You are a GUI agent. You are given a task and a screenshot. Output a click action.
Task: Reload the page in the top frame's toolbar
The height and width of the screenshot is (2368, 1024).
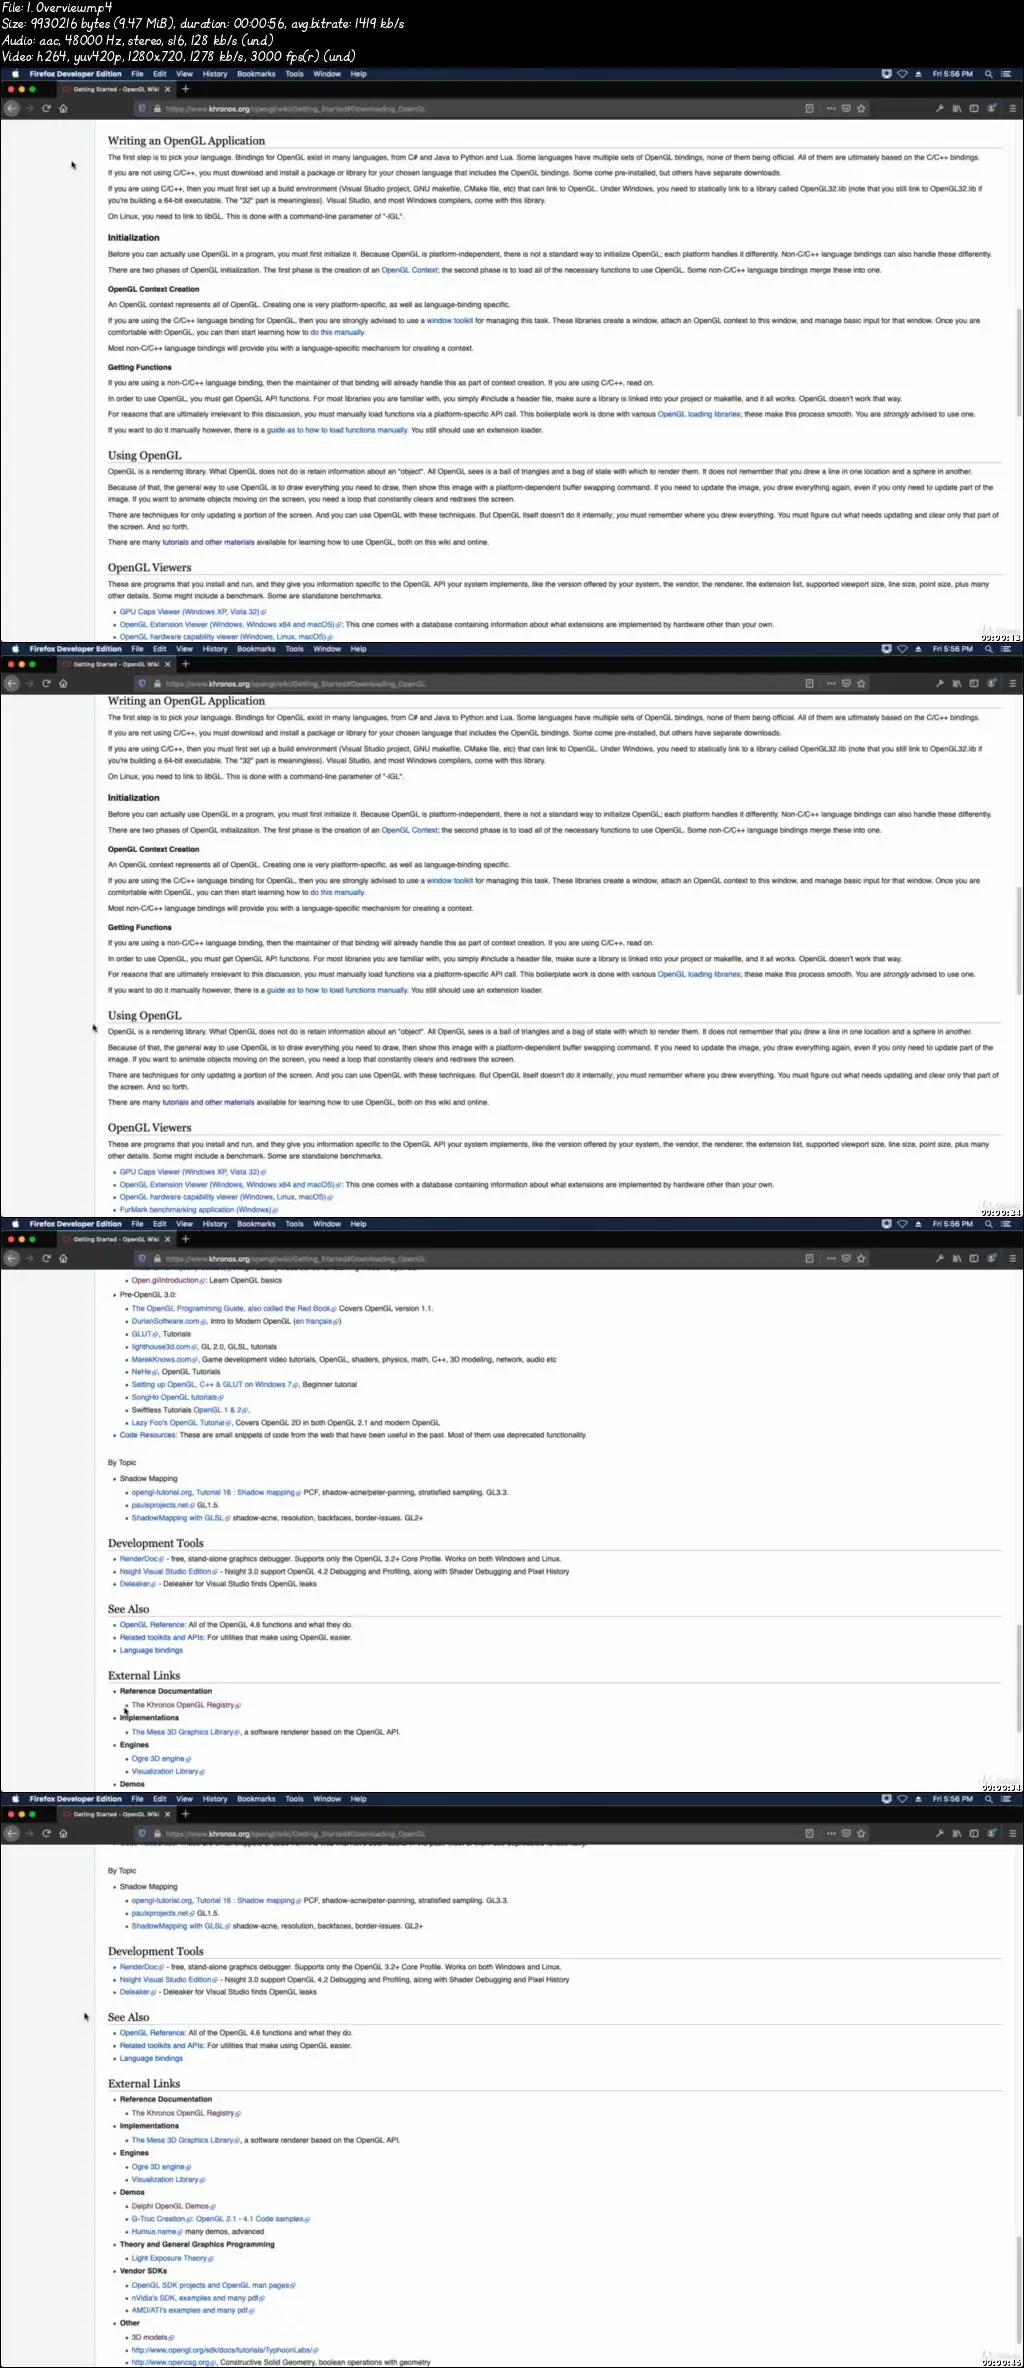[x=46, y=108]
